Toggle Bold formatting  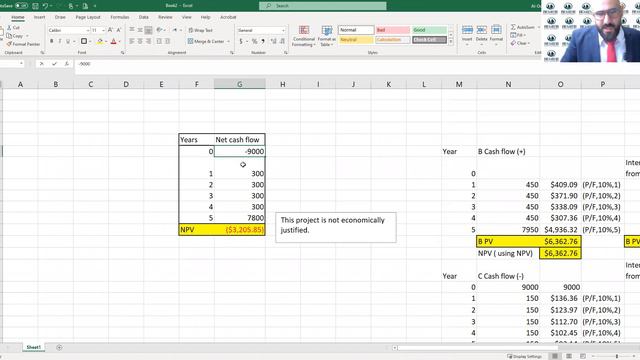(x=51, y=41)
